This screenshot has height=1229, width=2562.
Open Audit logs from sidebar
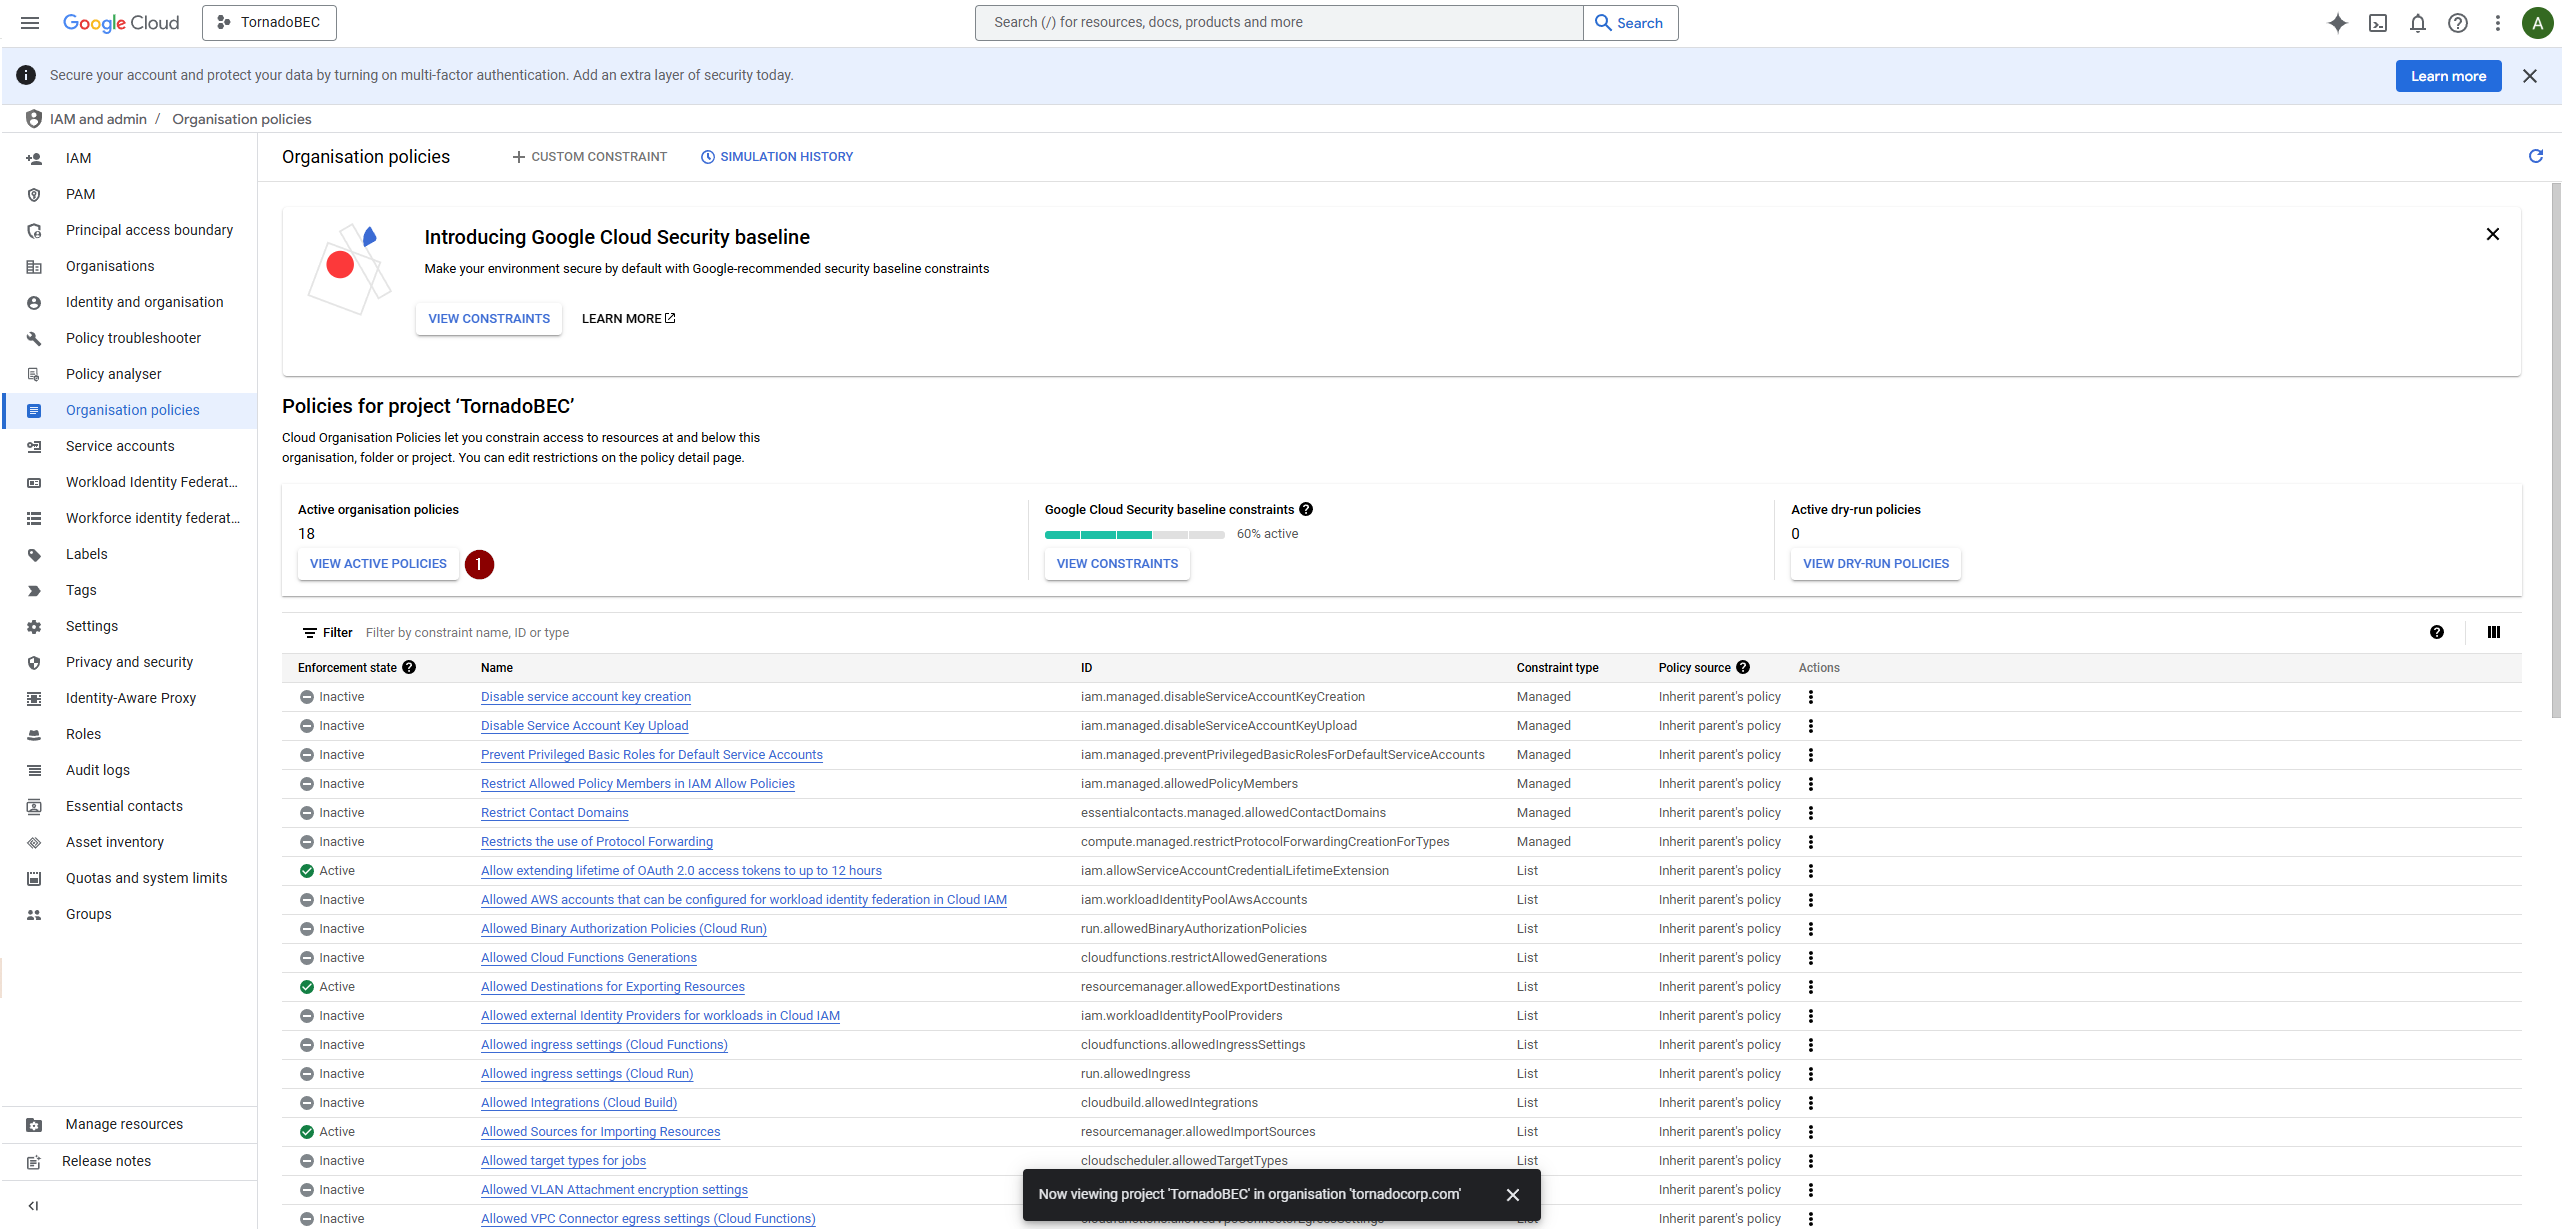click(x=98, y=770)
